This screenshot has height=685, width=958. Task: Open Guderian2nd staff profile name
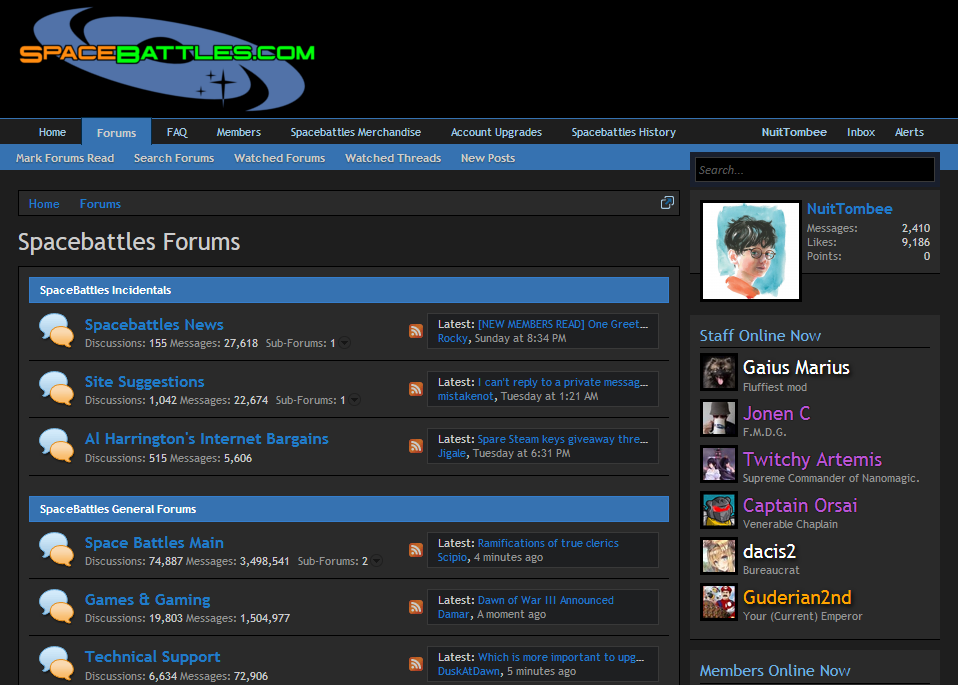[797, 597]
